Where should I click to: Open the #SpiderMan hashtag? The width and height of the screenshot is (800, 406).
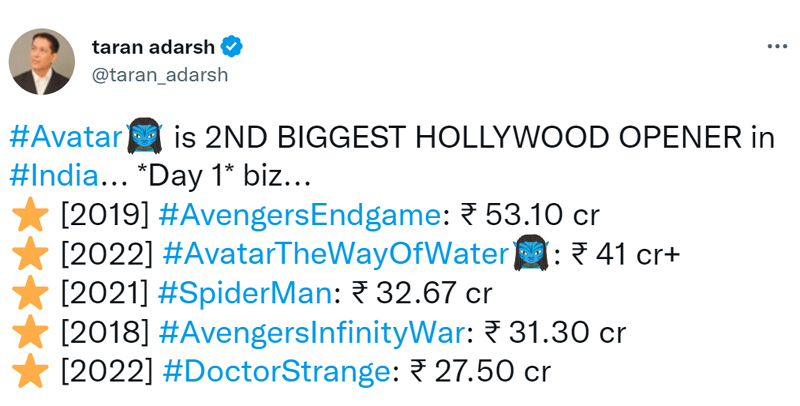click(x=245, y=294)
